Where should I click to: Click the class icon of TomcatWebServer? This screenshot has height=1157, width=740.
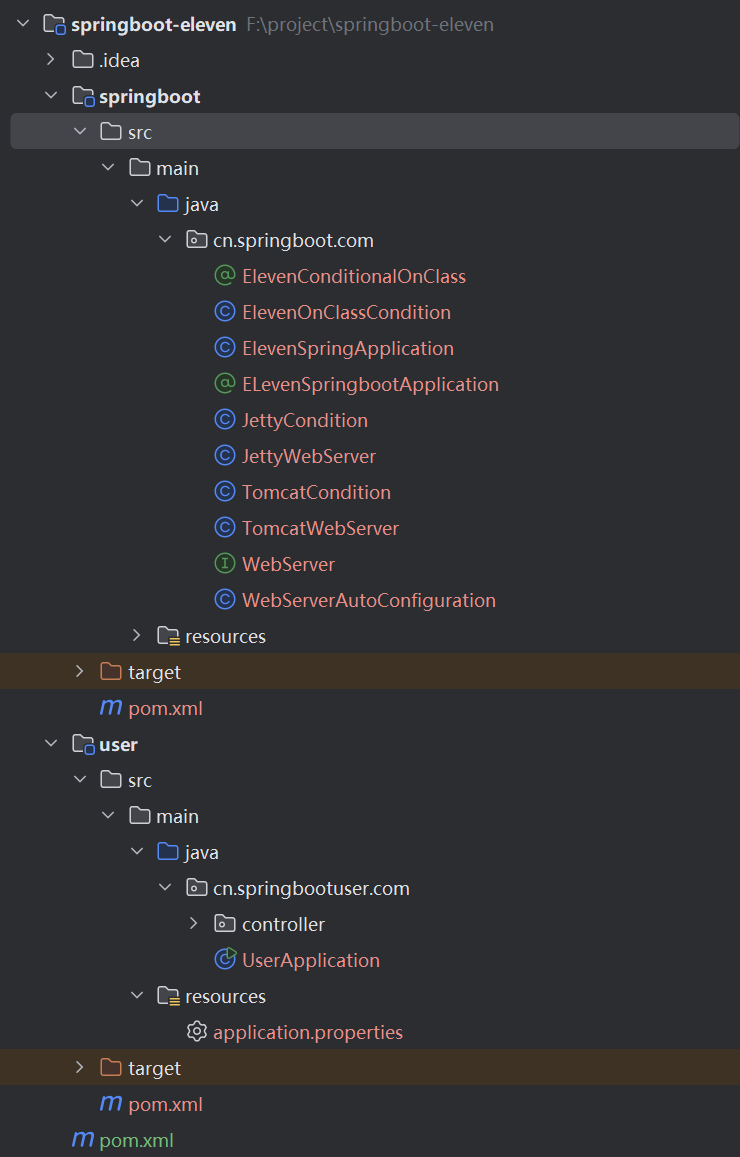224,528
